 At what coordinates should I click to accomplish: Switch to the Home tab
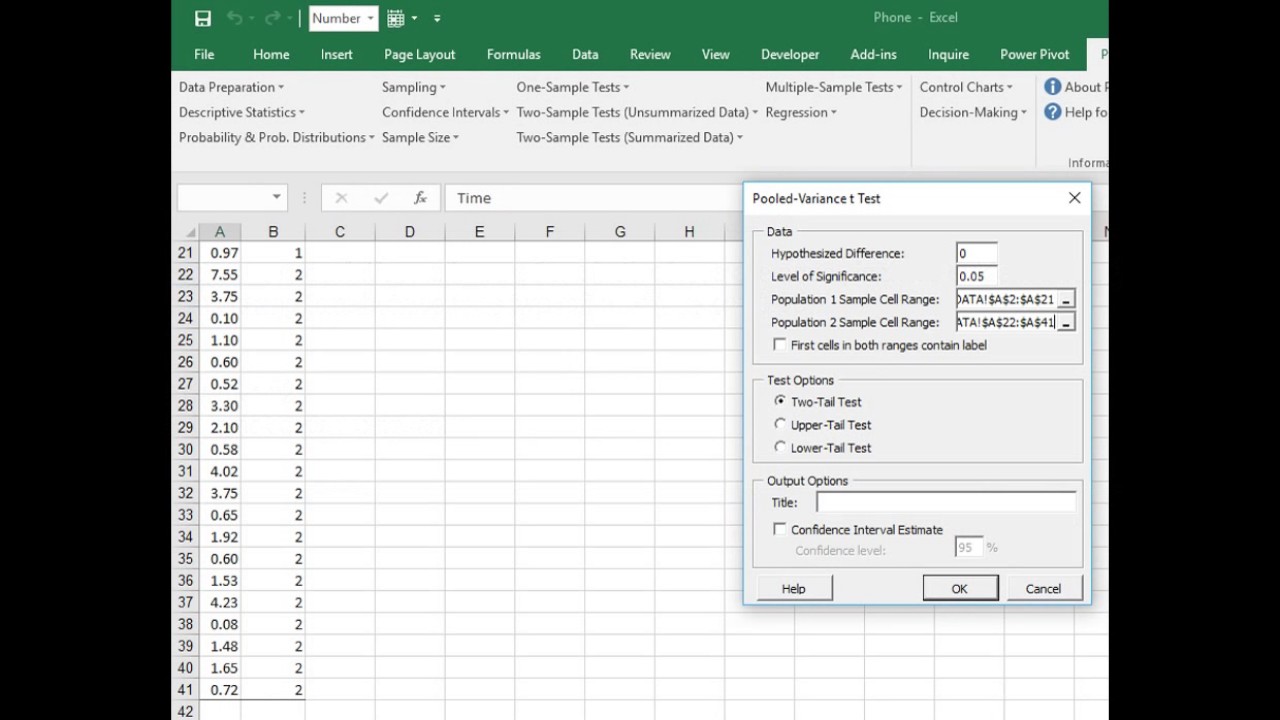271,54
